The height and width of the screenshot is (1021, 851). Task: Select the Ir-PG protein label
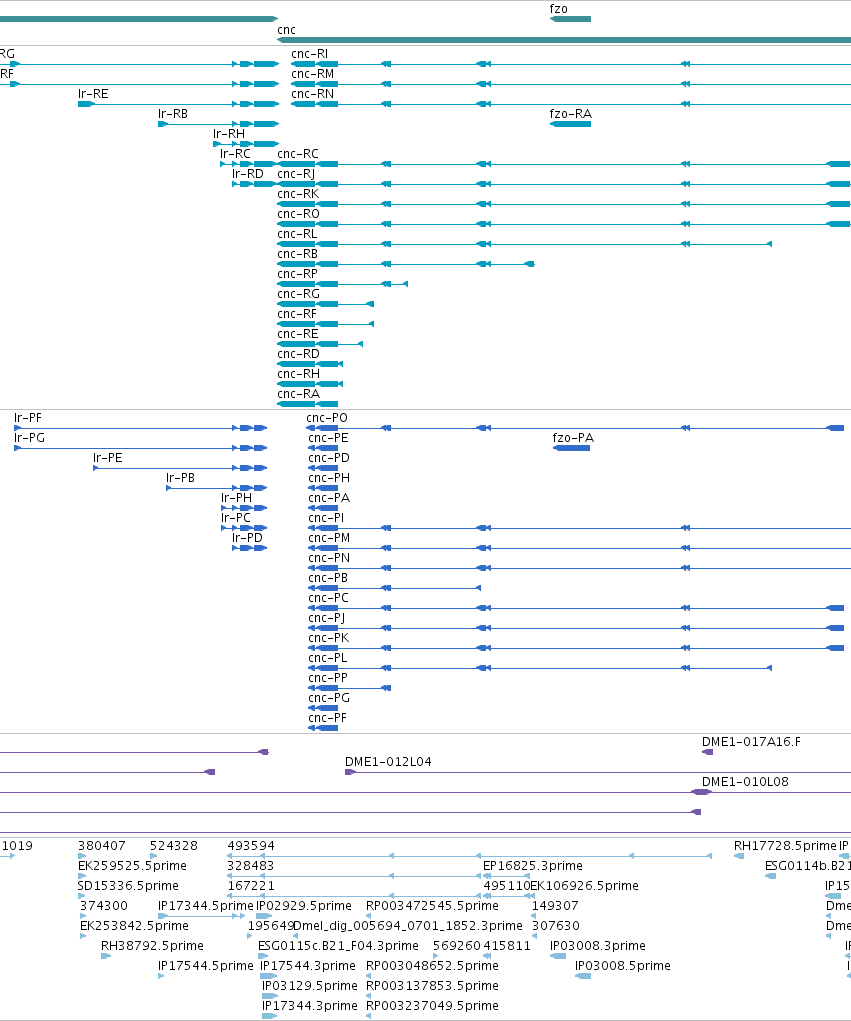[x=29, y=438]
